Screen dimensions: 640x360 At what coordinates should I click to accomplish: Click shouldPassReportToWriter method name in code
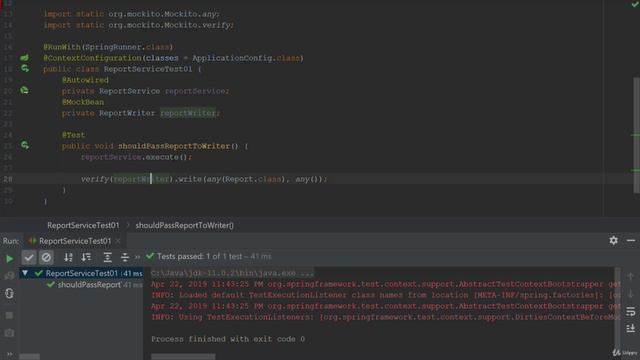pos(174,146)
